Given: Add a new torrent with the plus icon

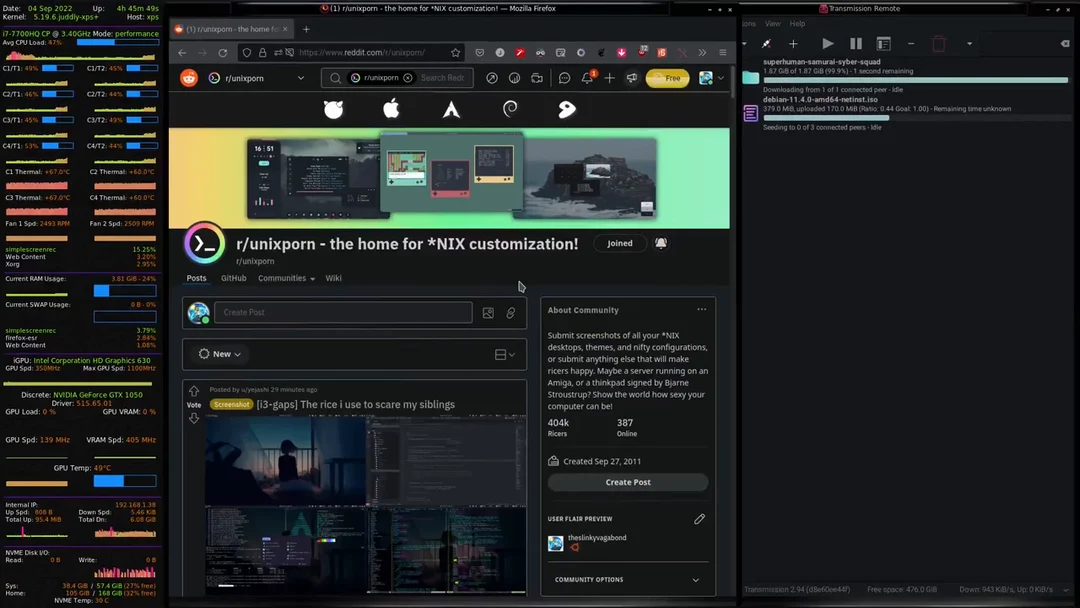Looking at the screenshot, I should click(x=794, y=43).
